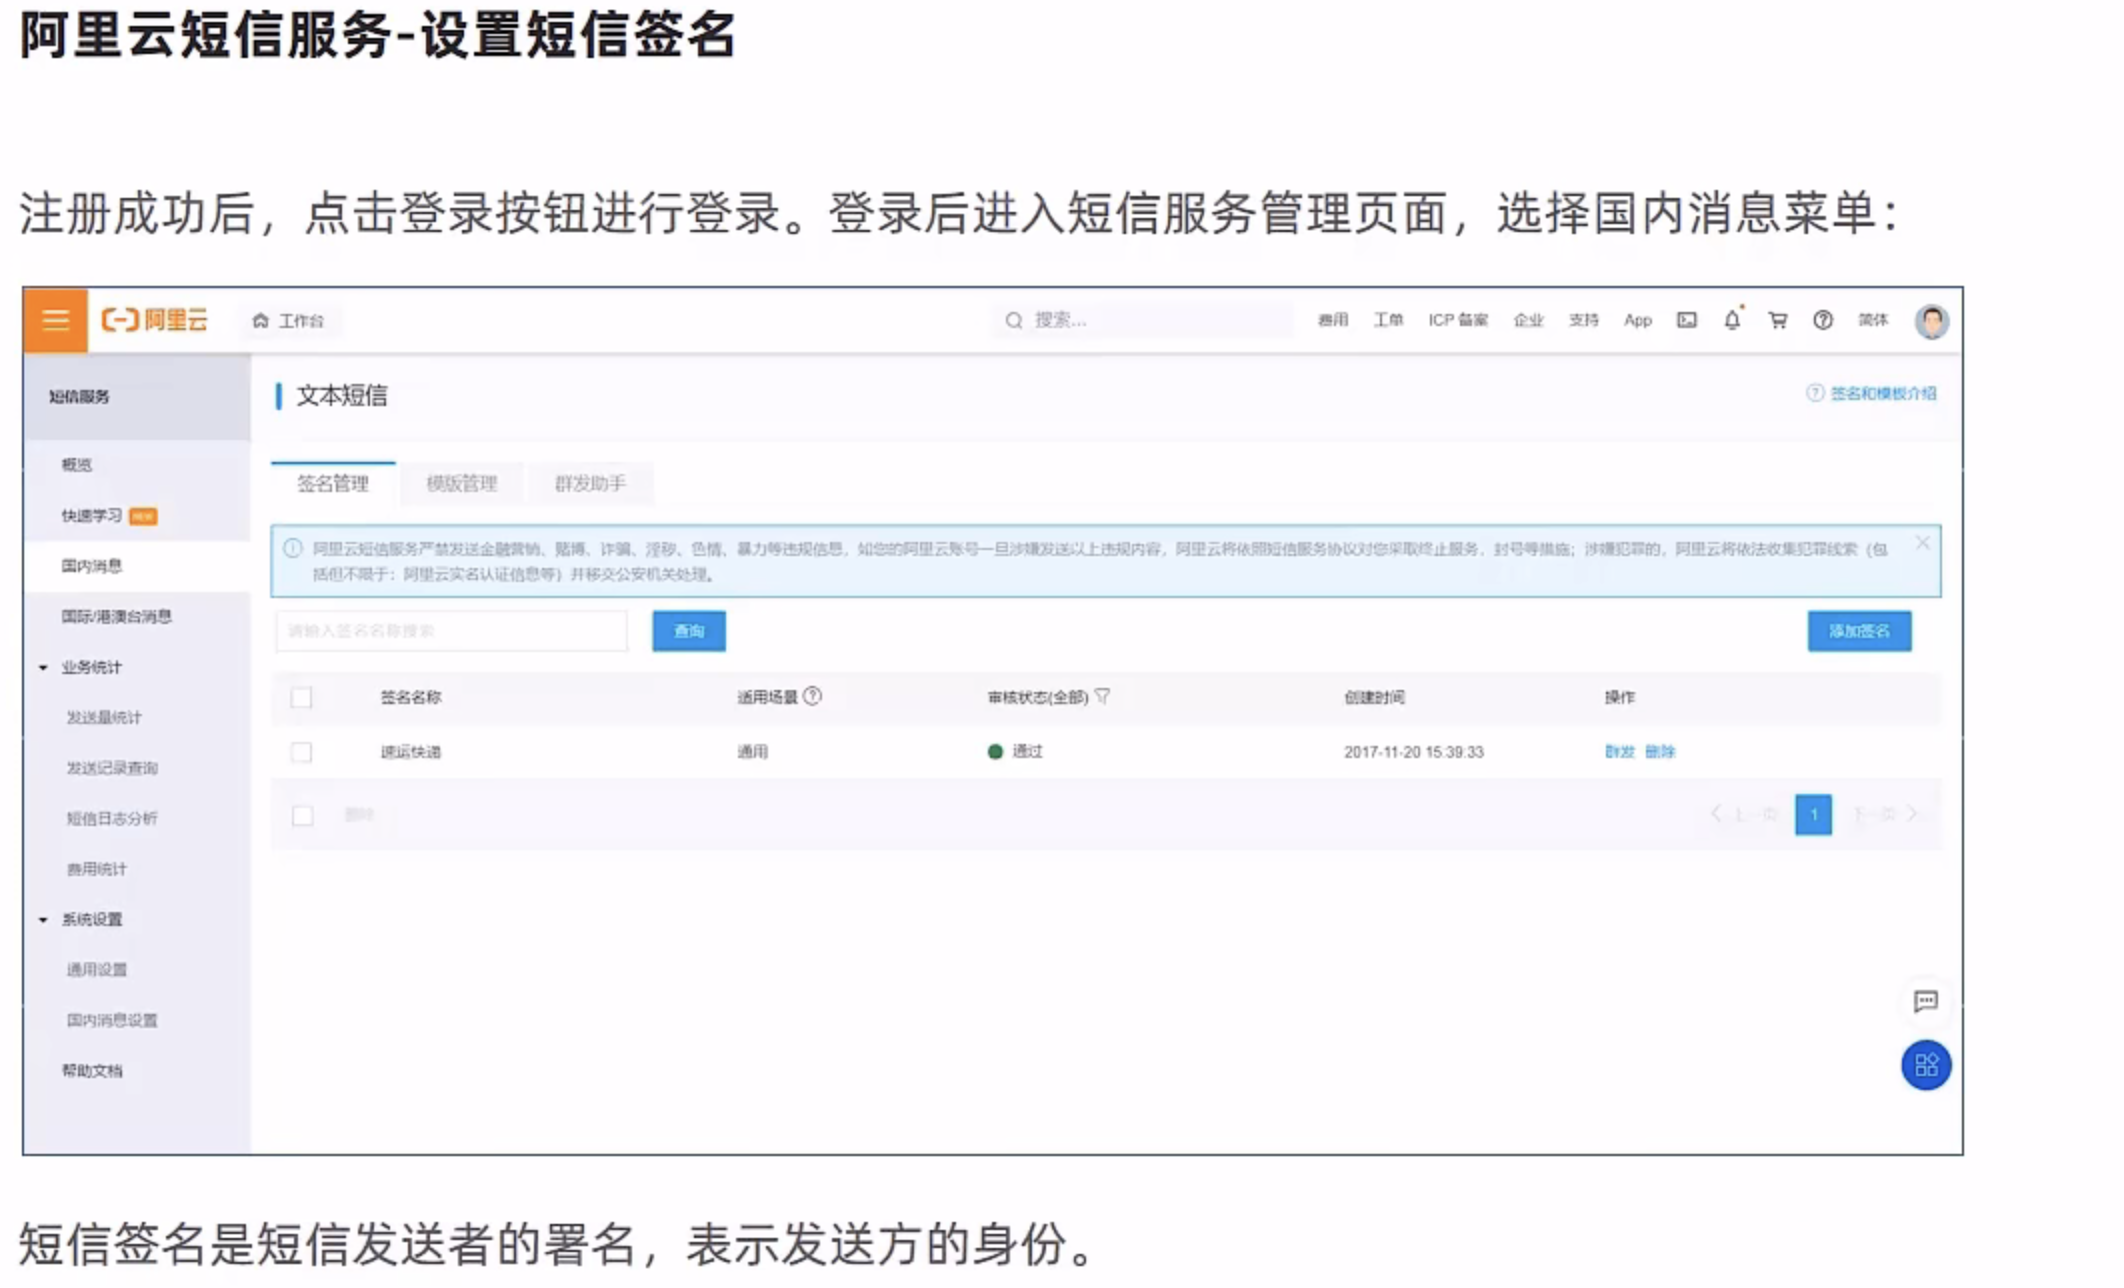
Task: Click the user avatar icon
Action: click(1931, 321)
